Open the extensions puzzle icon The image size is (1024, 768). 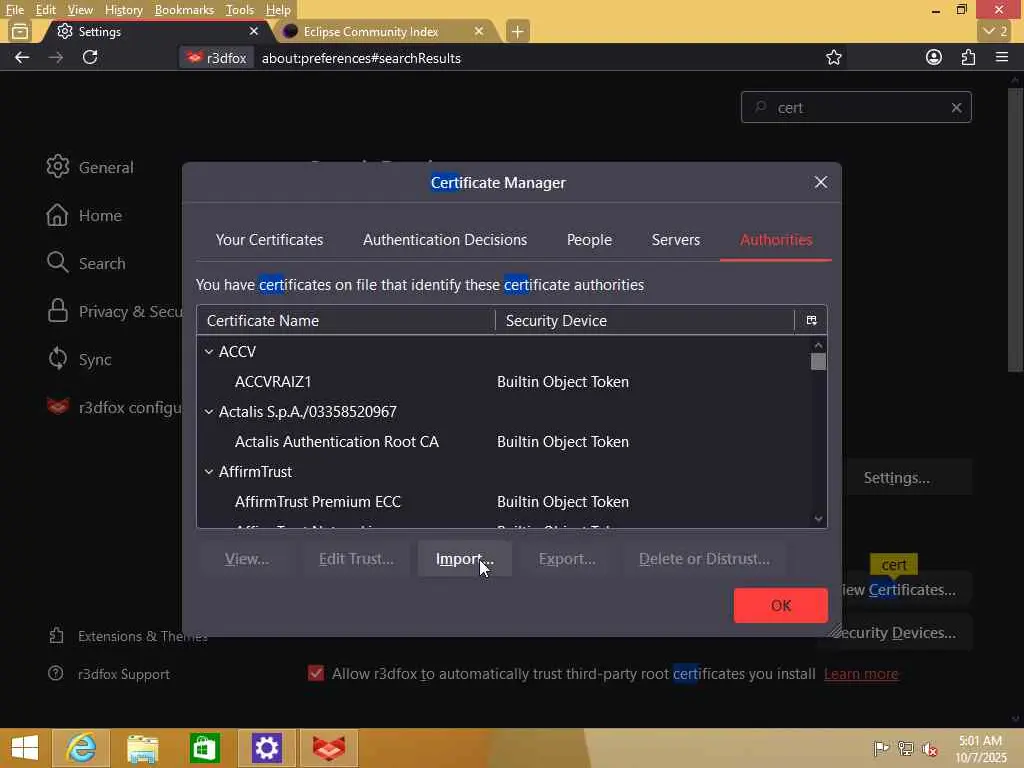[968, 57]
